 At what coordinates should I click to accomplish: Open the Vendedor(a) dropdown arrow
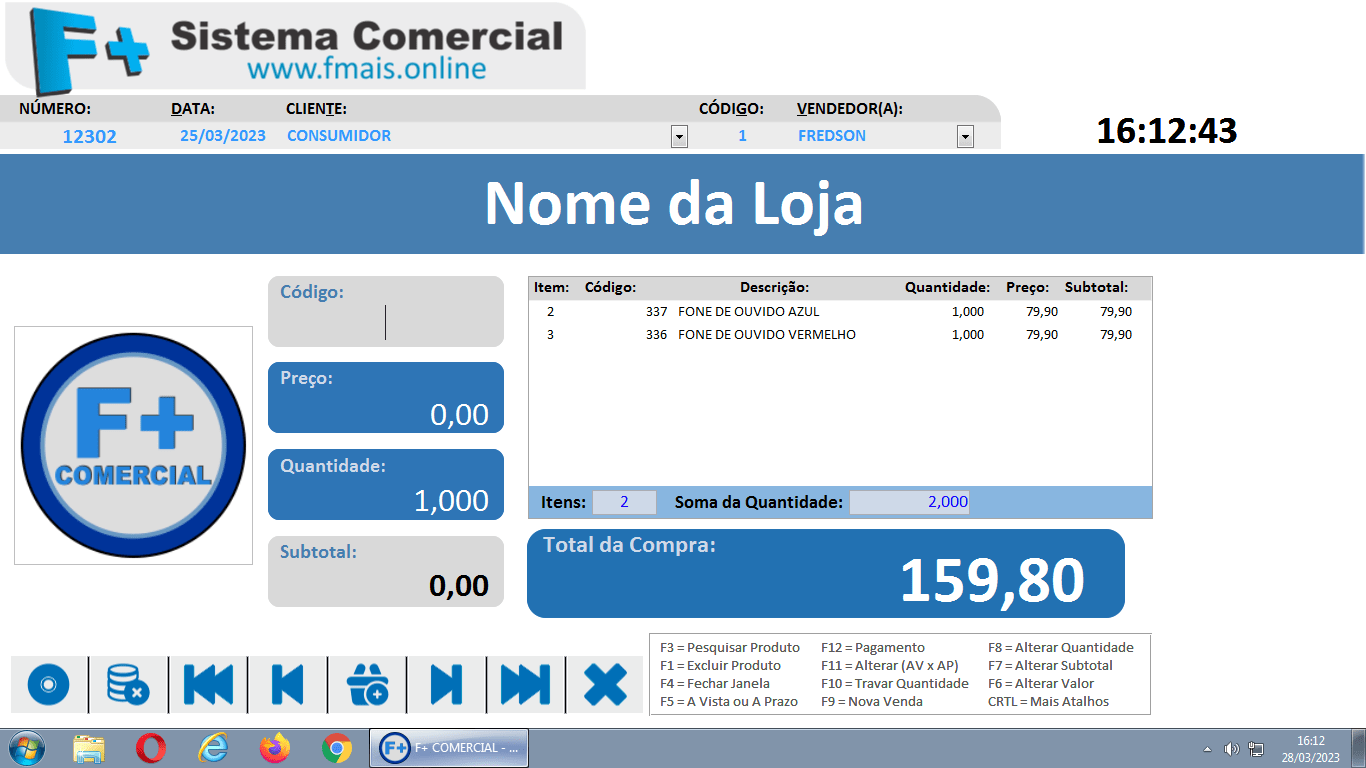pos(965,137)
